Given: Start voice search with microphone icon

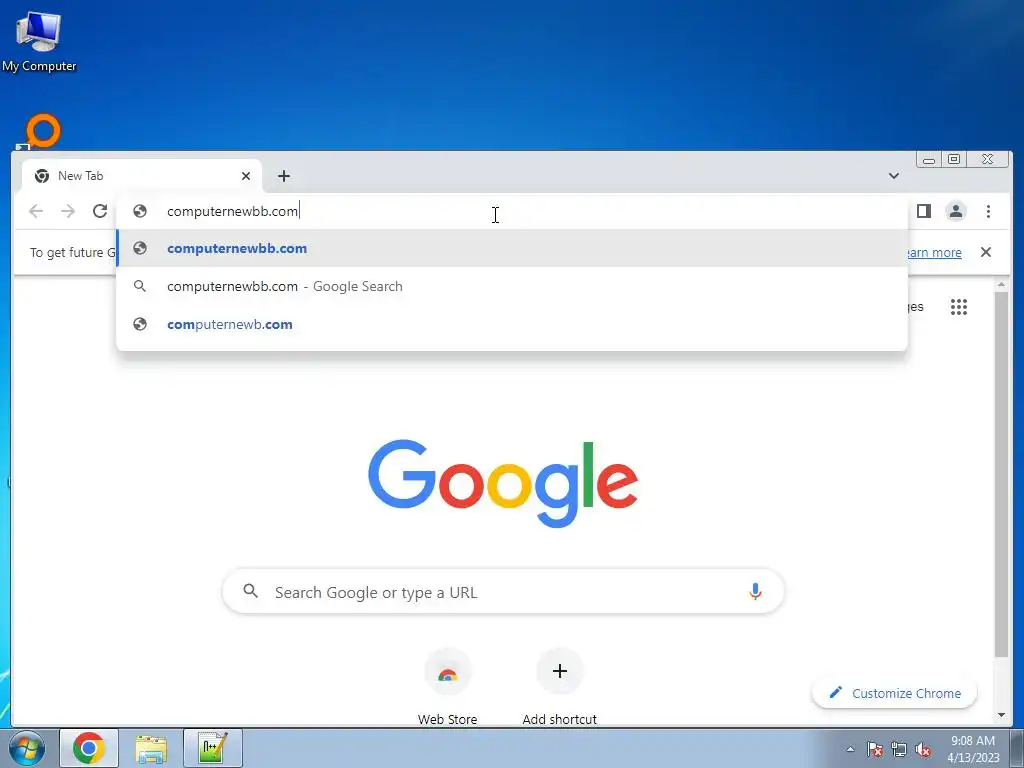Looking at the screenshot, I should pos(755,592).
